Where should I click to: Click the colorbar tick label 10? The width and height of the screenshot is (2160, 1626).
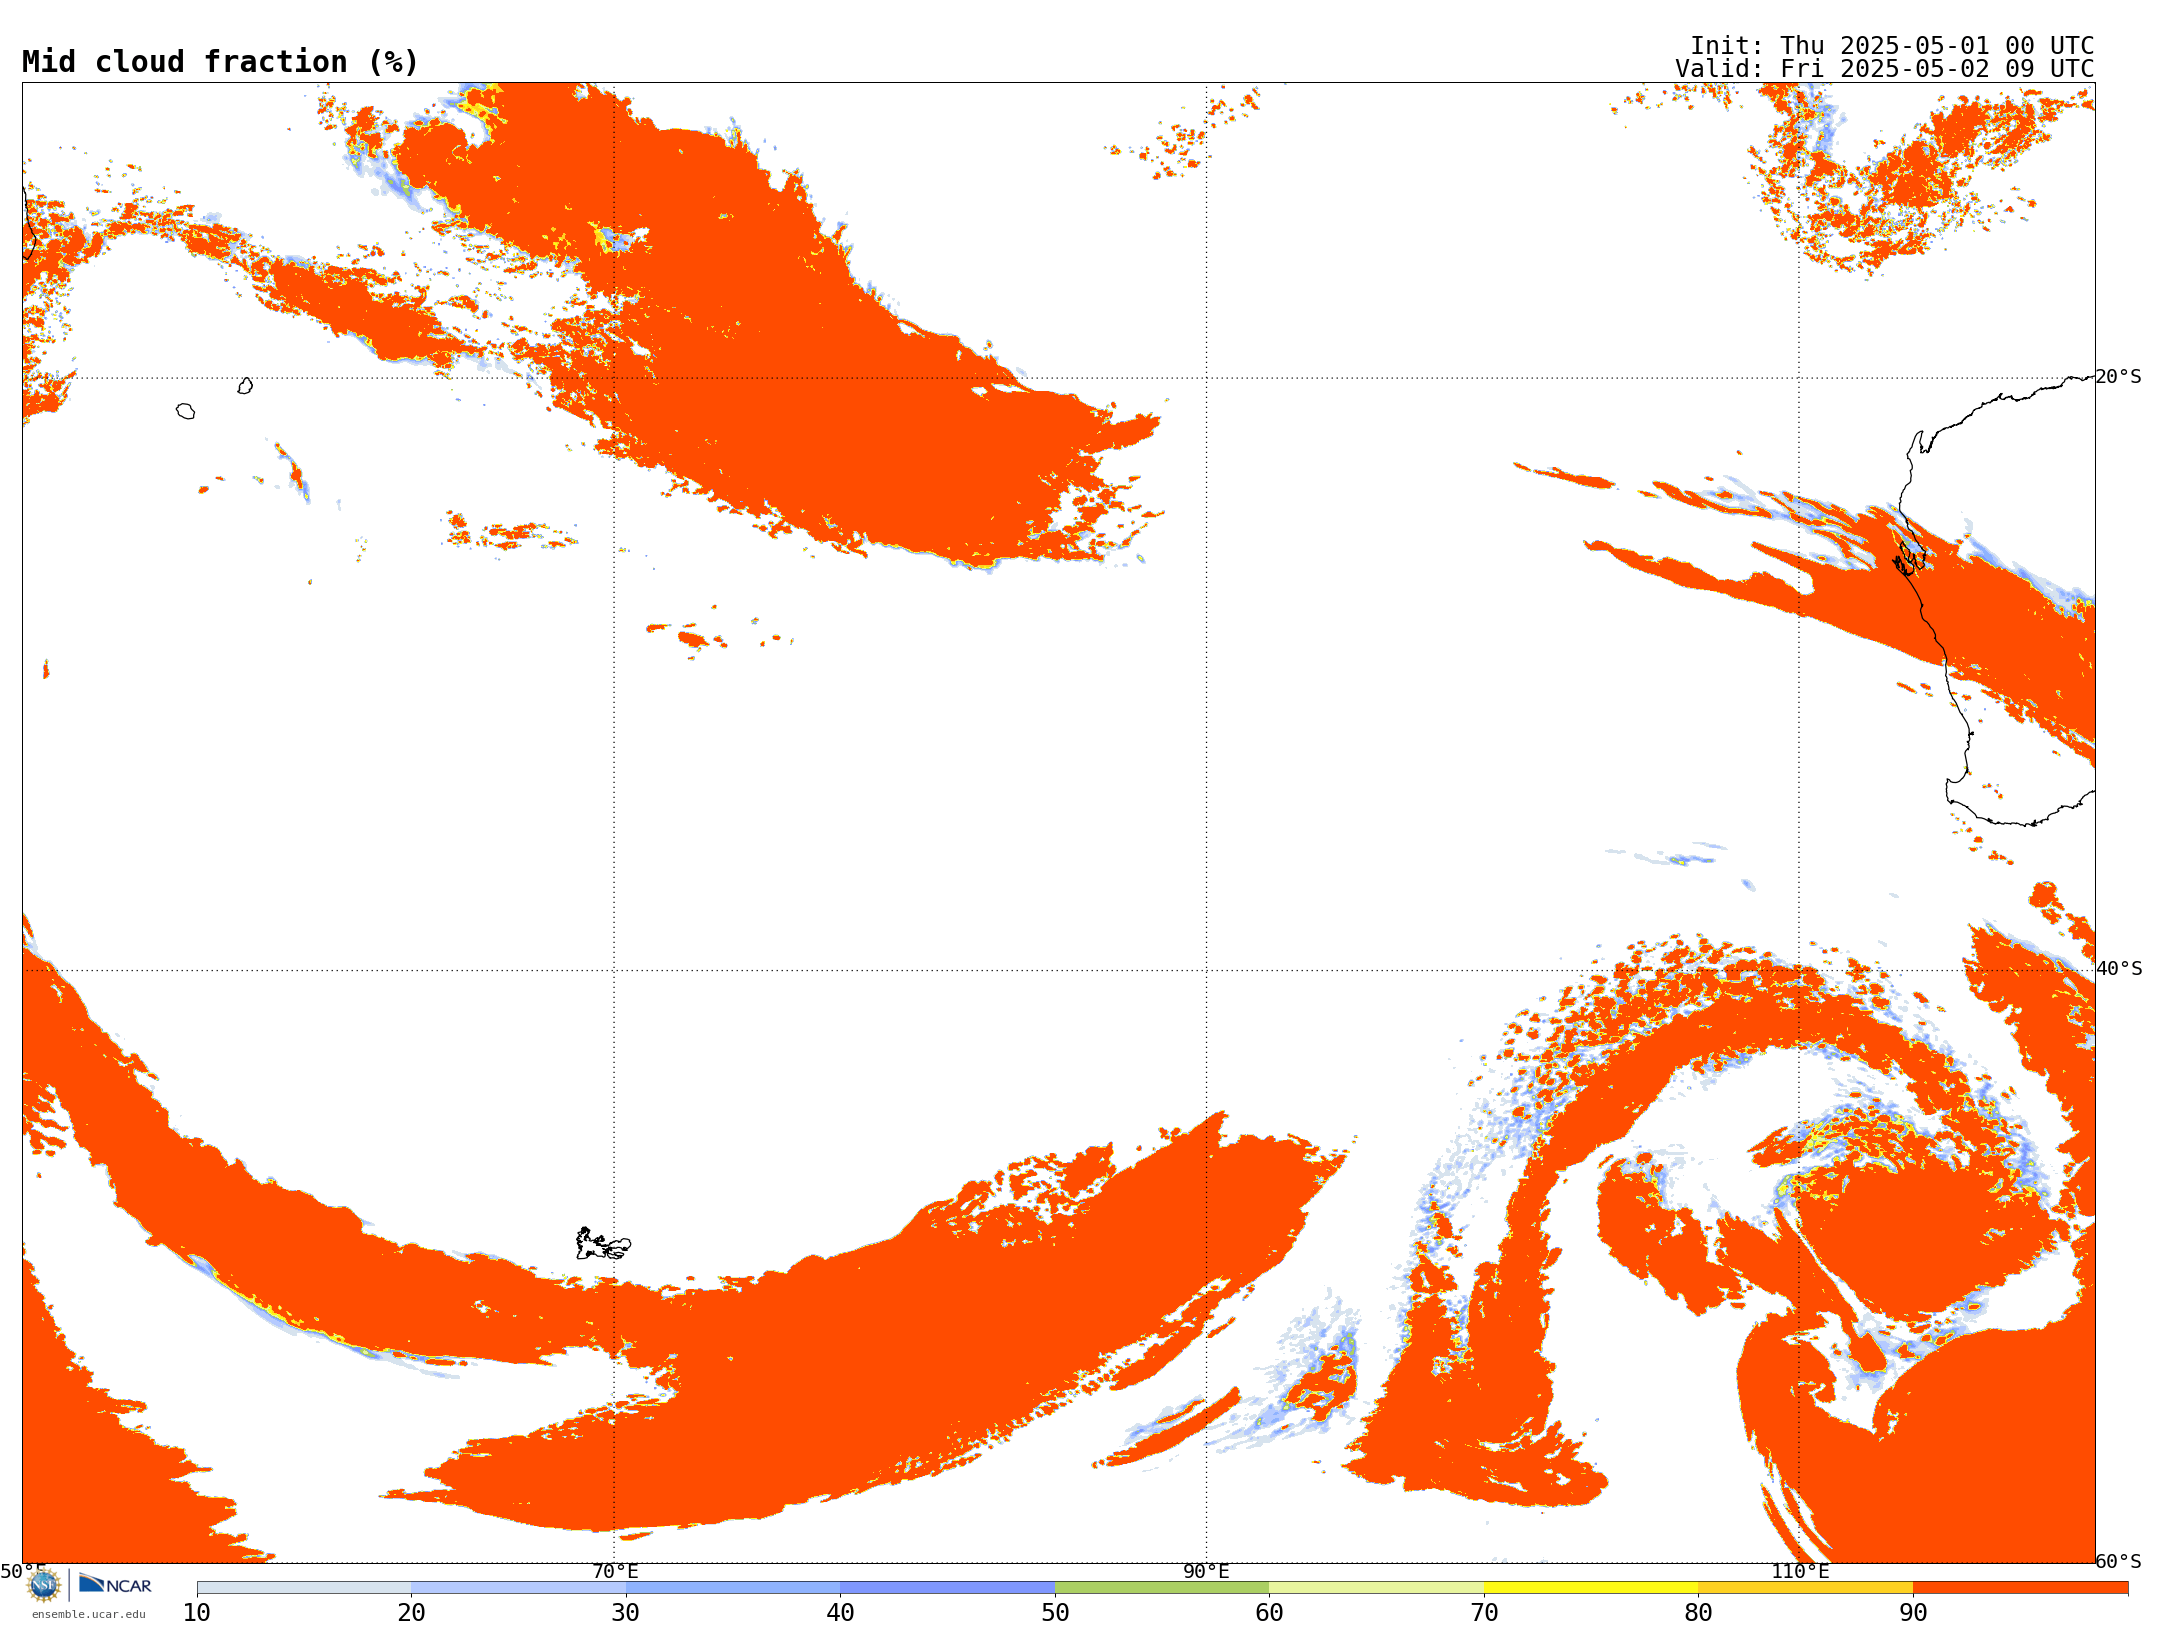click(197, 1613)
